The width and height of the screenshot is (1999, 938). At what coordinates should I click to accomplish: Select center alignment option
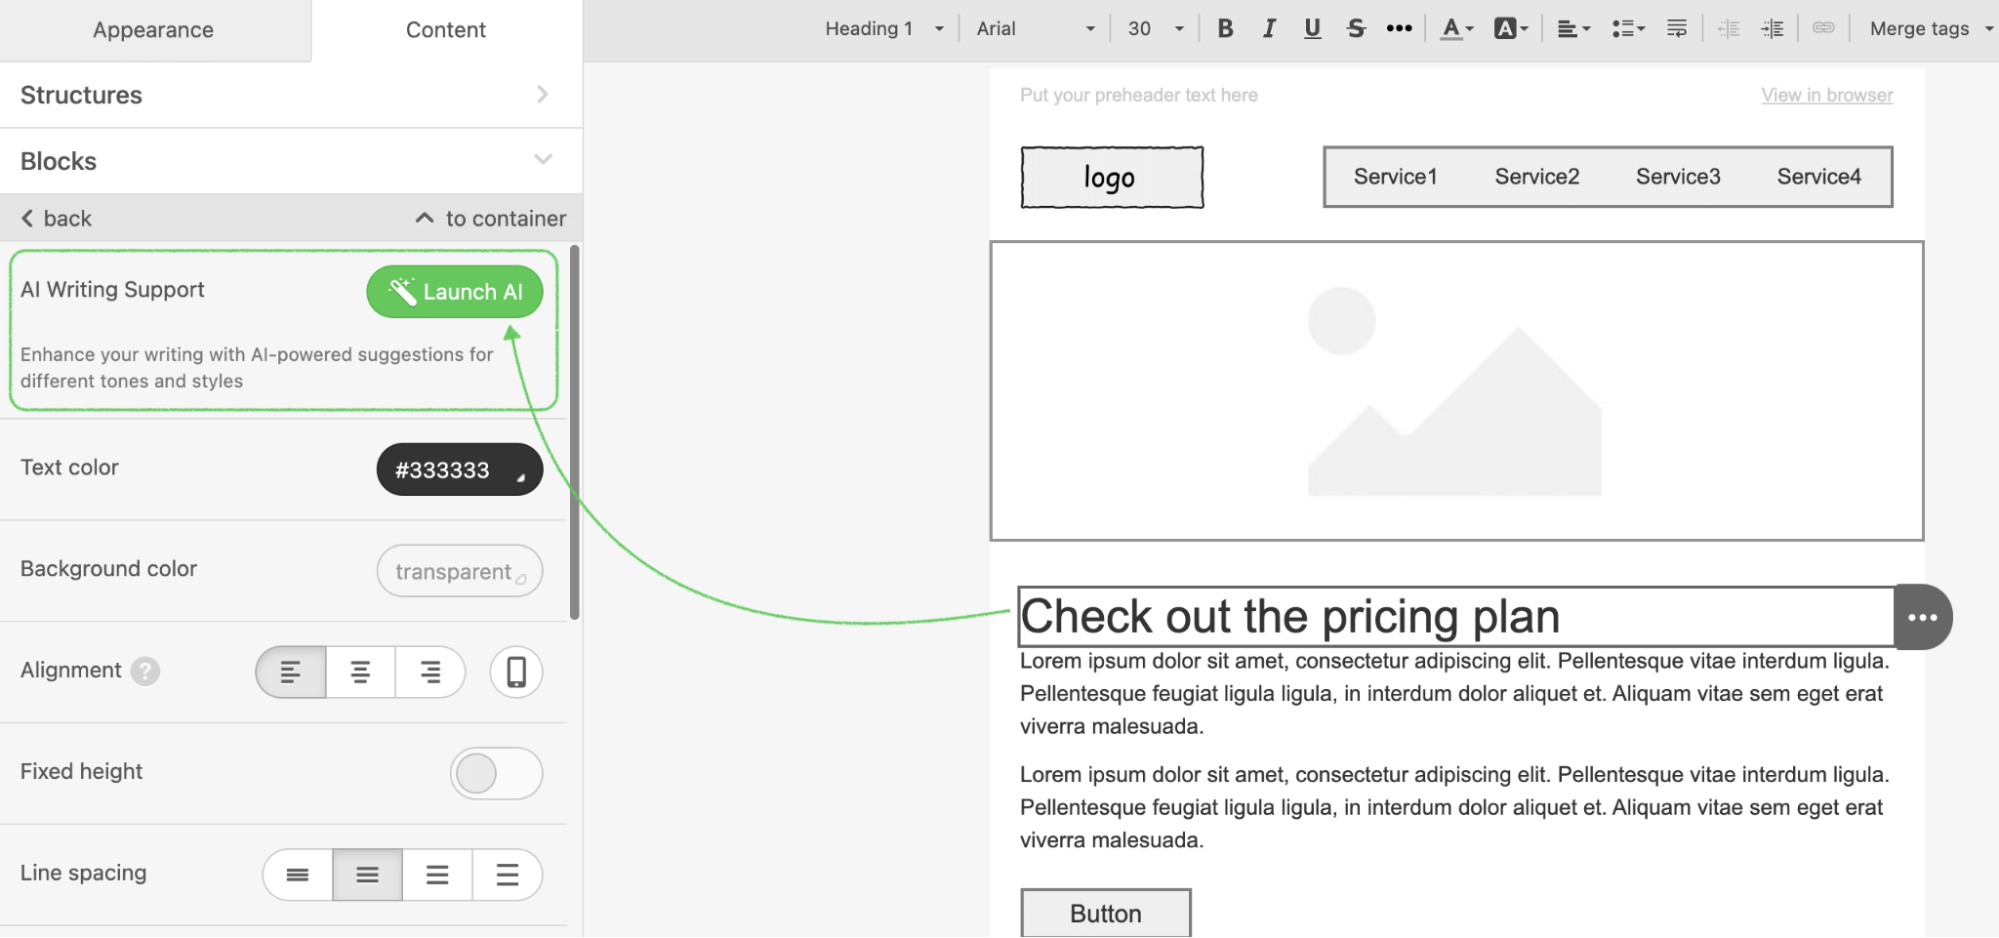tap(360, 672)
